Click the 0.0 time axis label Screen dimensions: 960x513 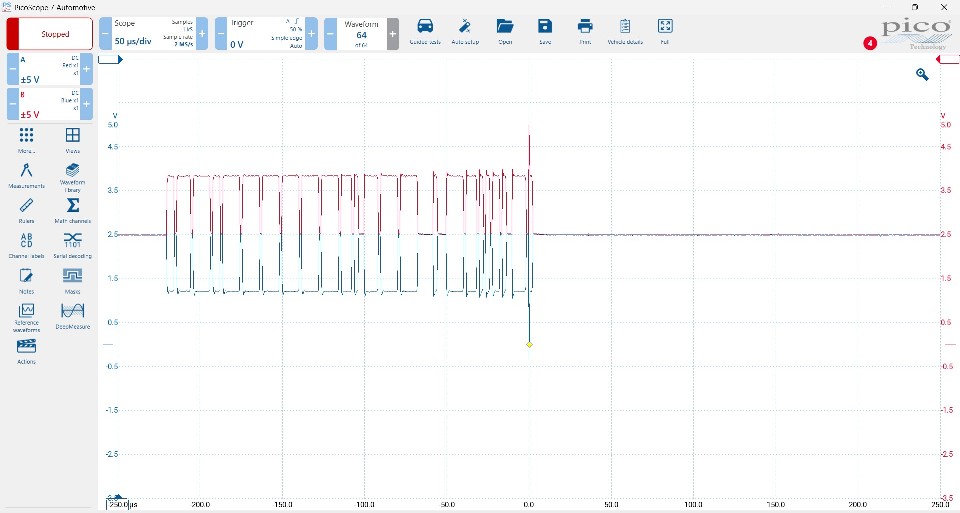tap(529, 505)
